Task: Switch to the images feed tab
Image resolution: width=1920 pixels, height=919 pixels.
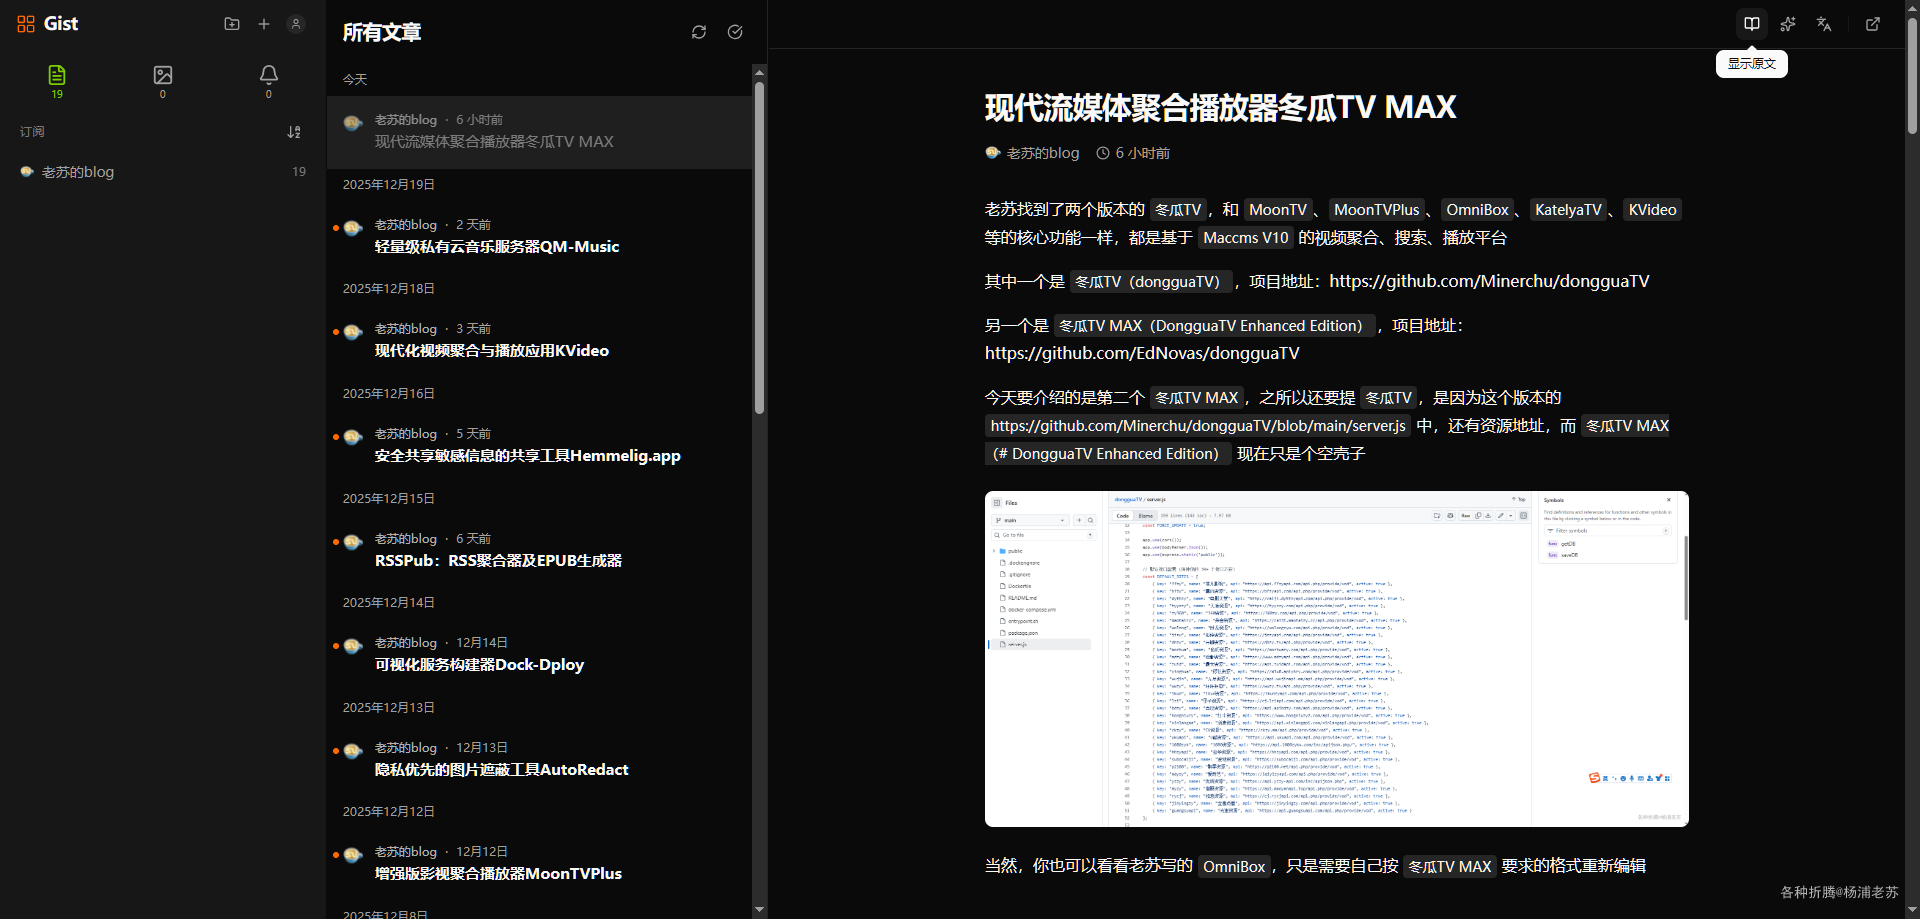Action: pyautogui.click(x=163, y=80)
